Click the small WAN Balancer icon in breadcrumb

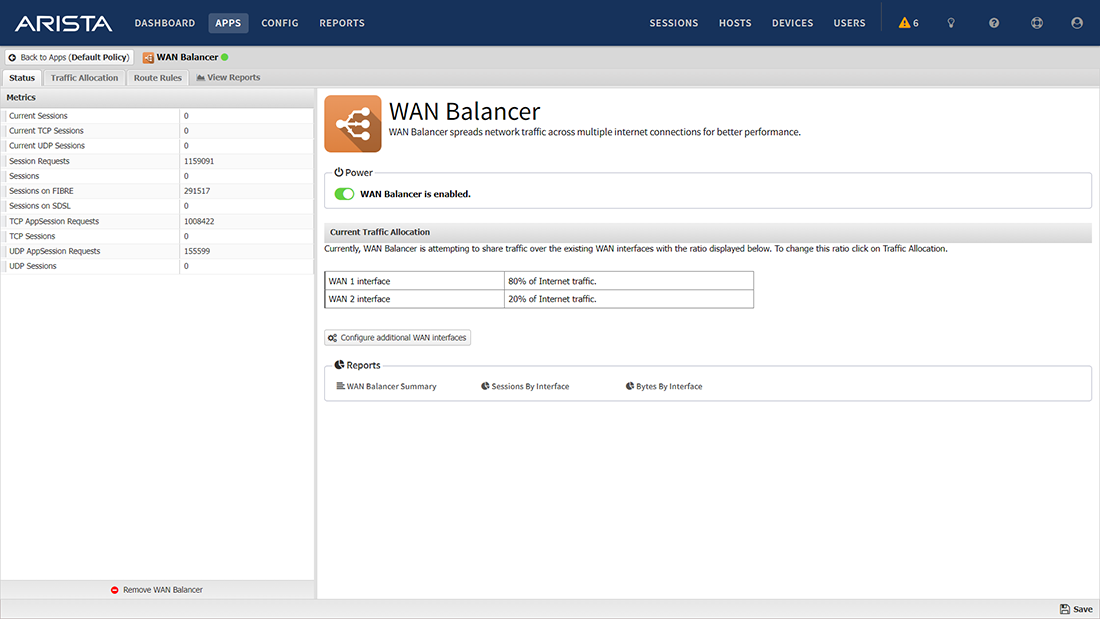click(148, 58)
